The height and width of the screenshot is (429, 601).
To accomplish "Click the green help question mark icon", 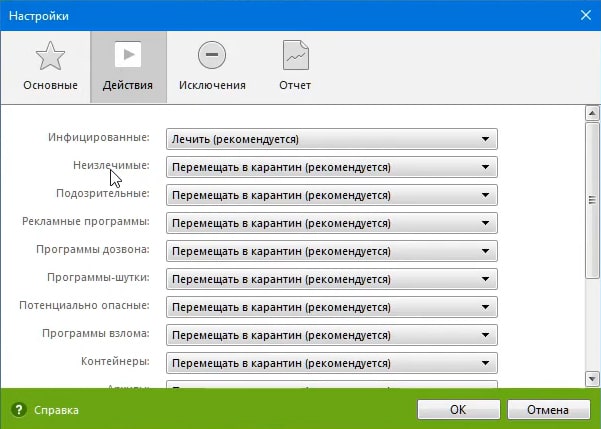I will 18,410.
